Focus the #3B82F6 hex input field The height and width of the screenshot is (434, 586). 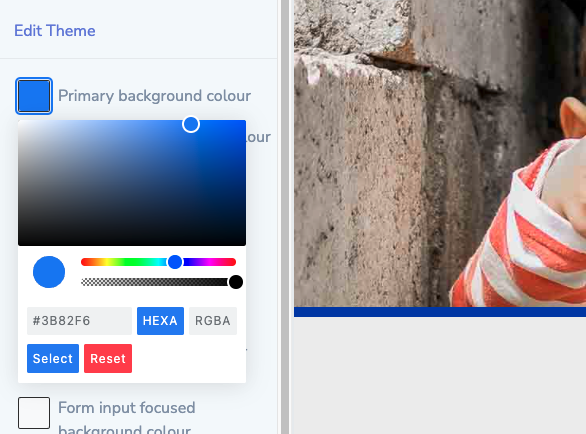pos(79,321)
